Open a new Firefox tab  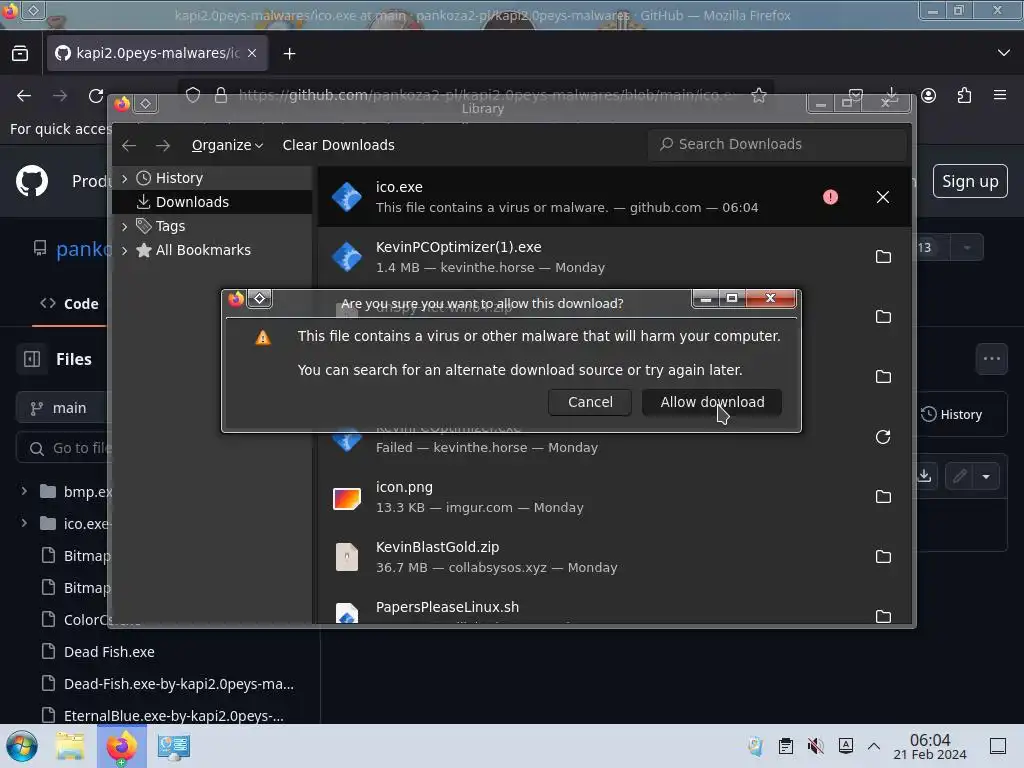point(289,54)
